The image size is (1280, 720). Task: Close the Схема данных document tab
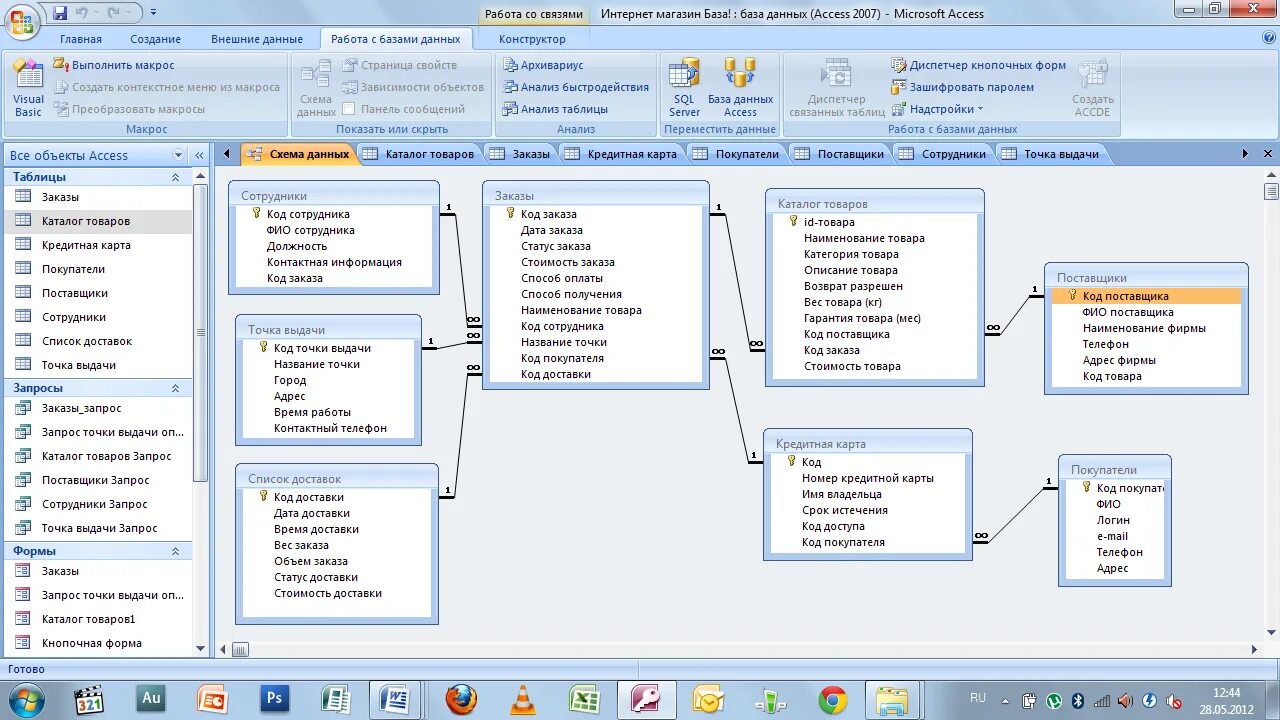pos(1269,154)
